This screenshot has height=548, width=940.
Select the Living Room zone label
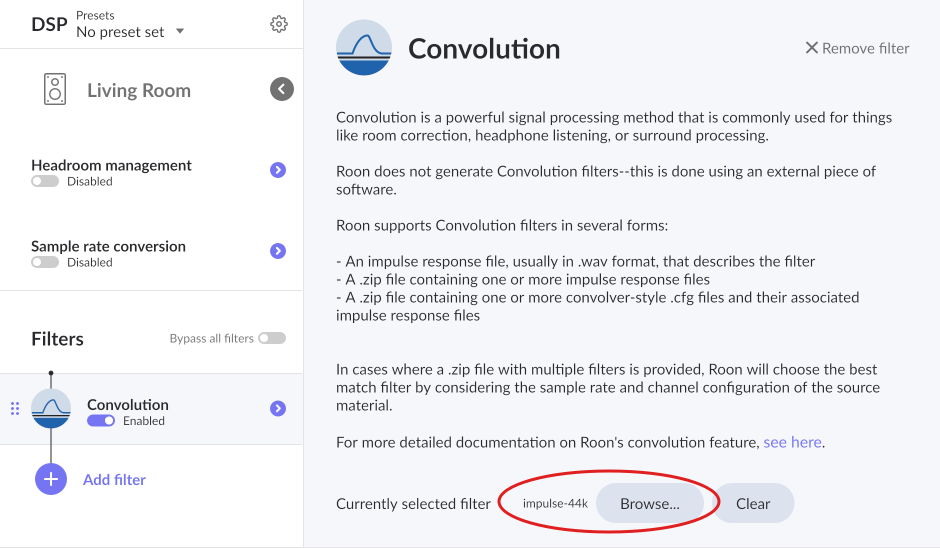[x=139, y=90]
